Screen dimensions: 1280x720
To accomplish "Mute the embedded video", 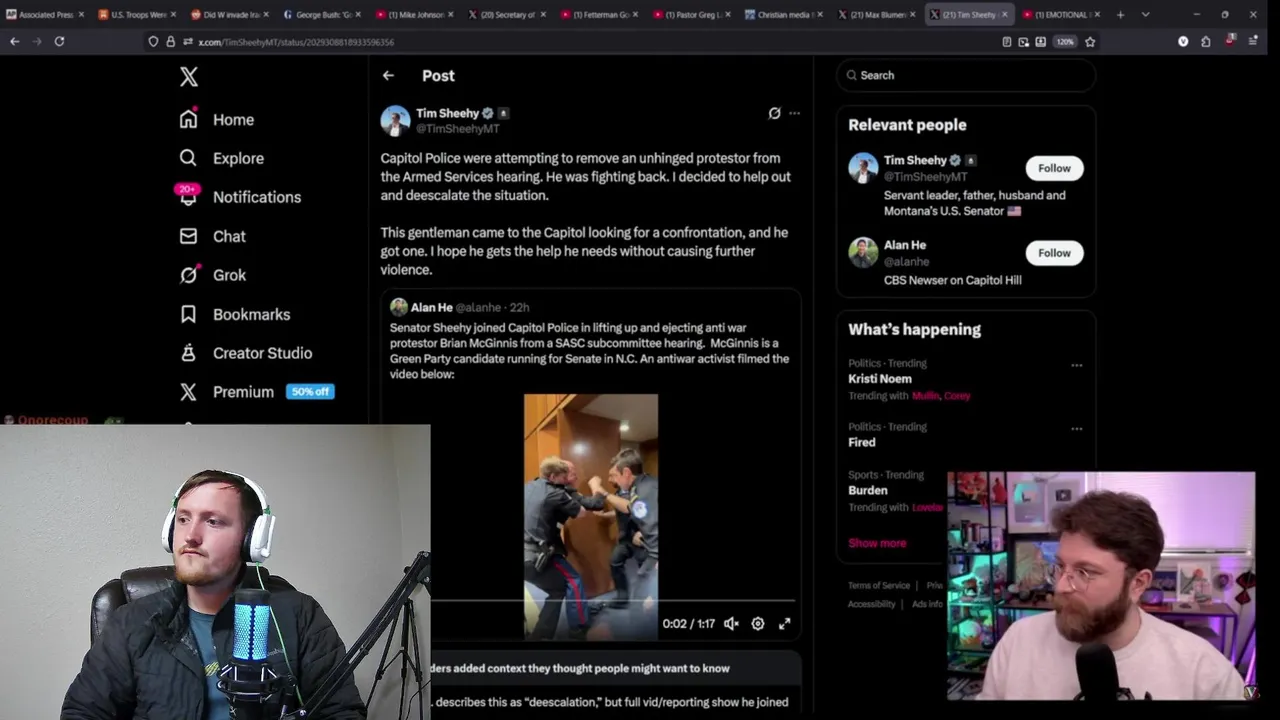I will 731,623.
